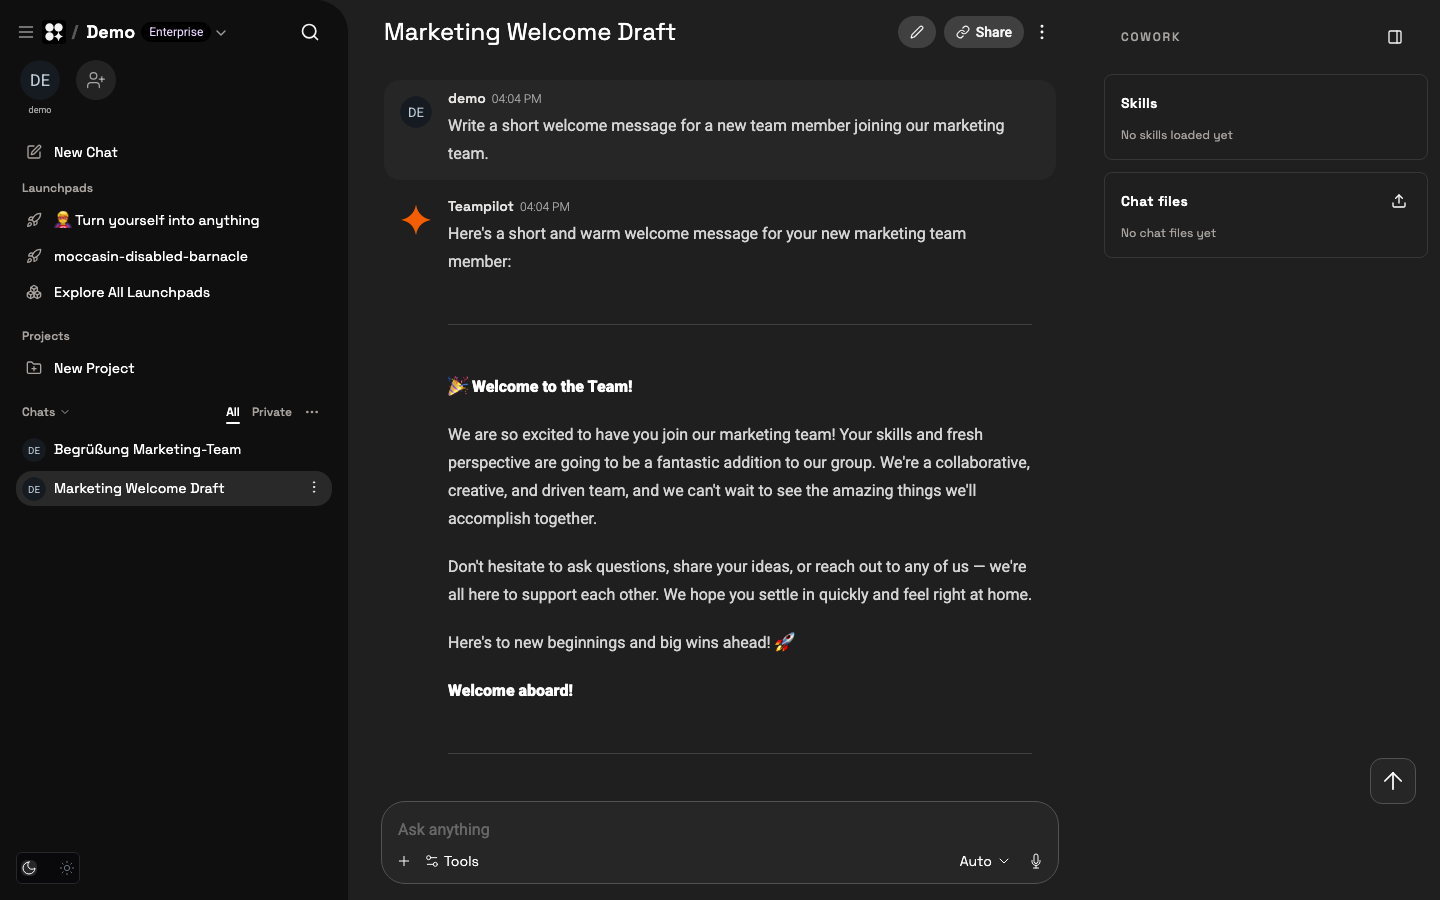Viewport: 1440px width, 900px height.
Task: Open Turn yourself into anything launchpad
Action: 174,220
